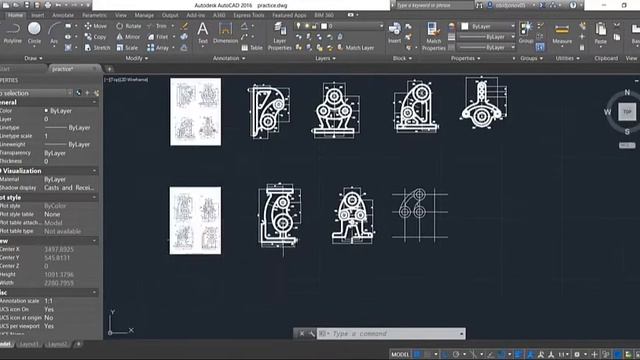Open the No selection dropdown

(36, 93)
